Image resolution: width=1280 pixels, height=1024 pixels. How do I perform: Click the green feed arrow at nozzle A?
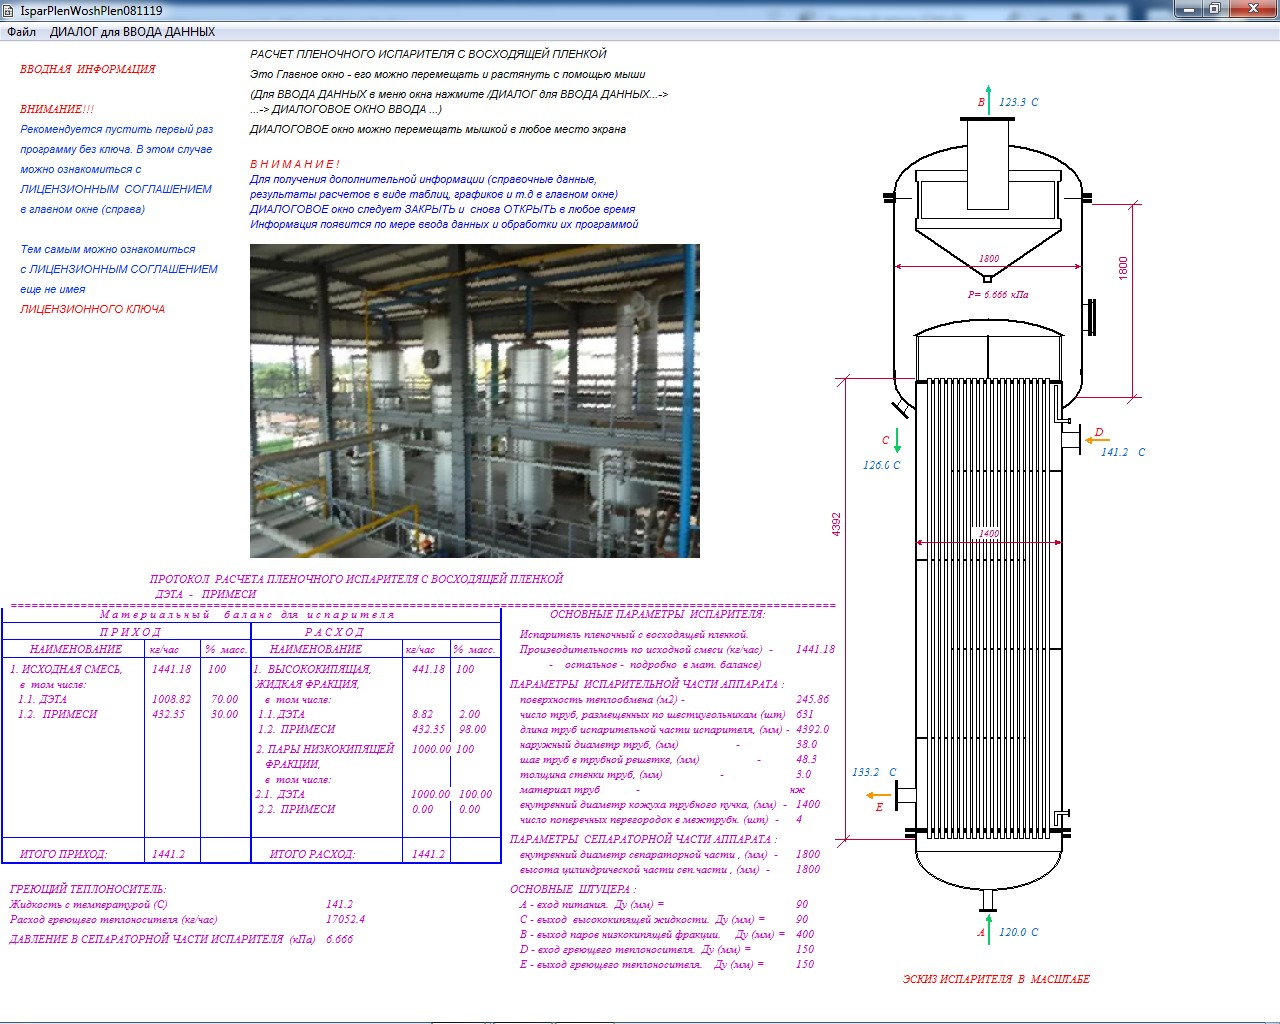click(x=988, y=926)
